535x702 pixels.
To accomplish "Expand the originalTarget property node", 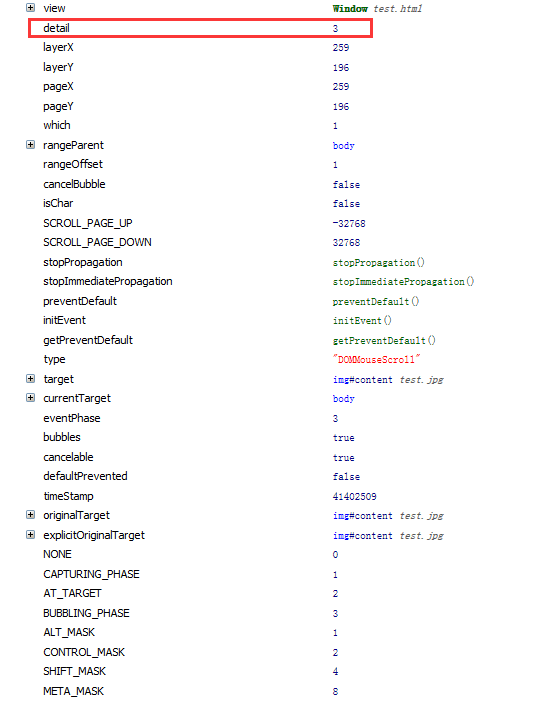I will (30, 515).
